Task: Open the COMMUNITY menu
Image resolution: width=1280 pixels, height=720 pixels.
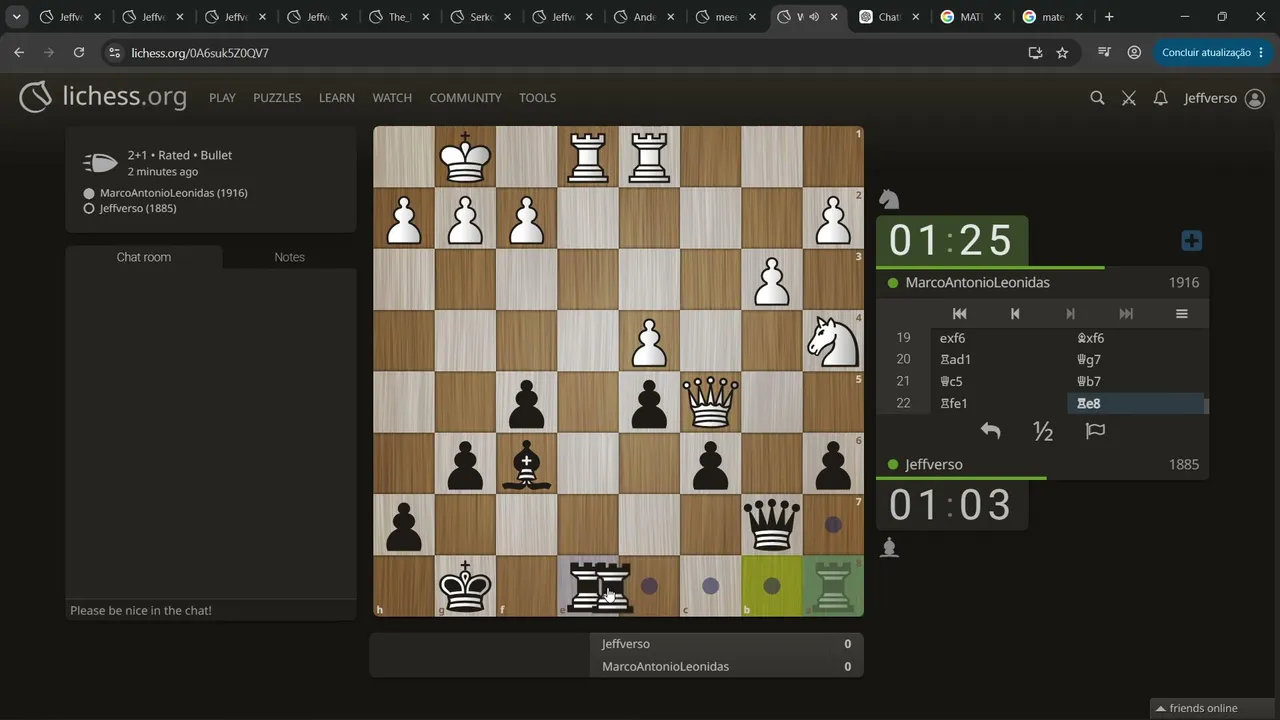Action: pos(465,98)
